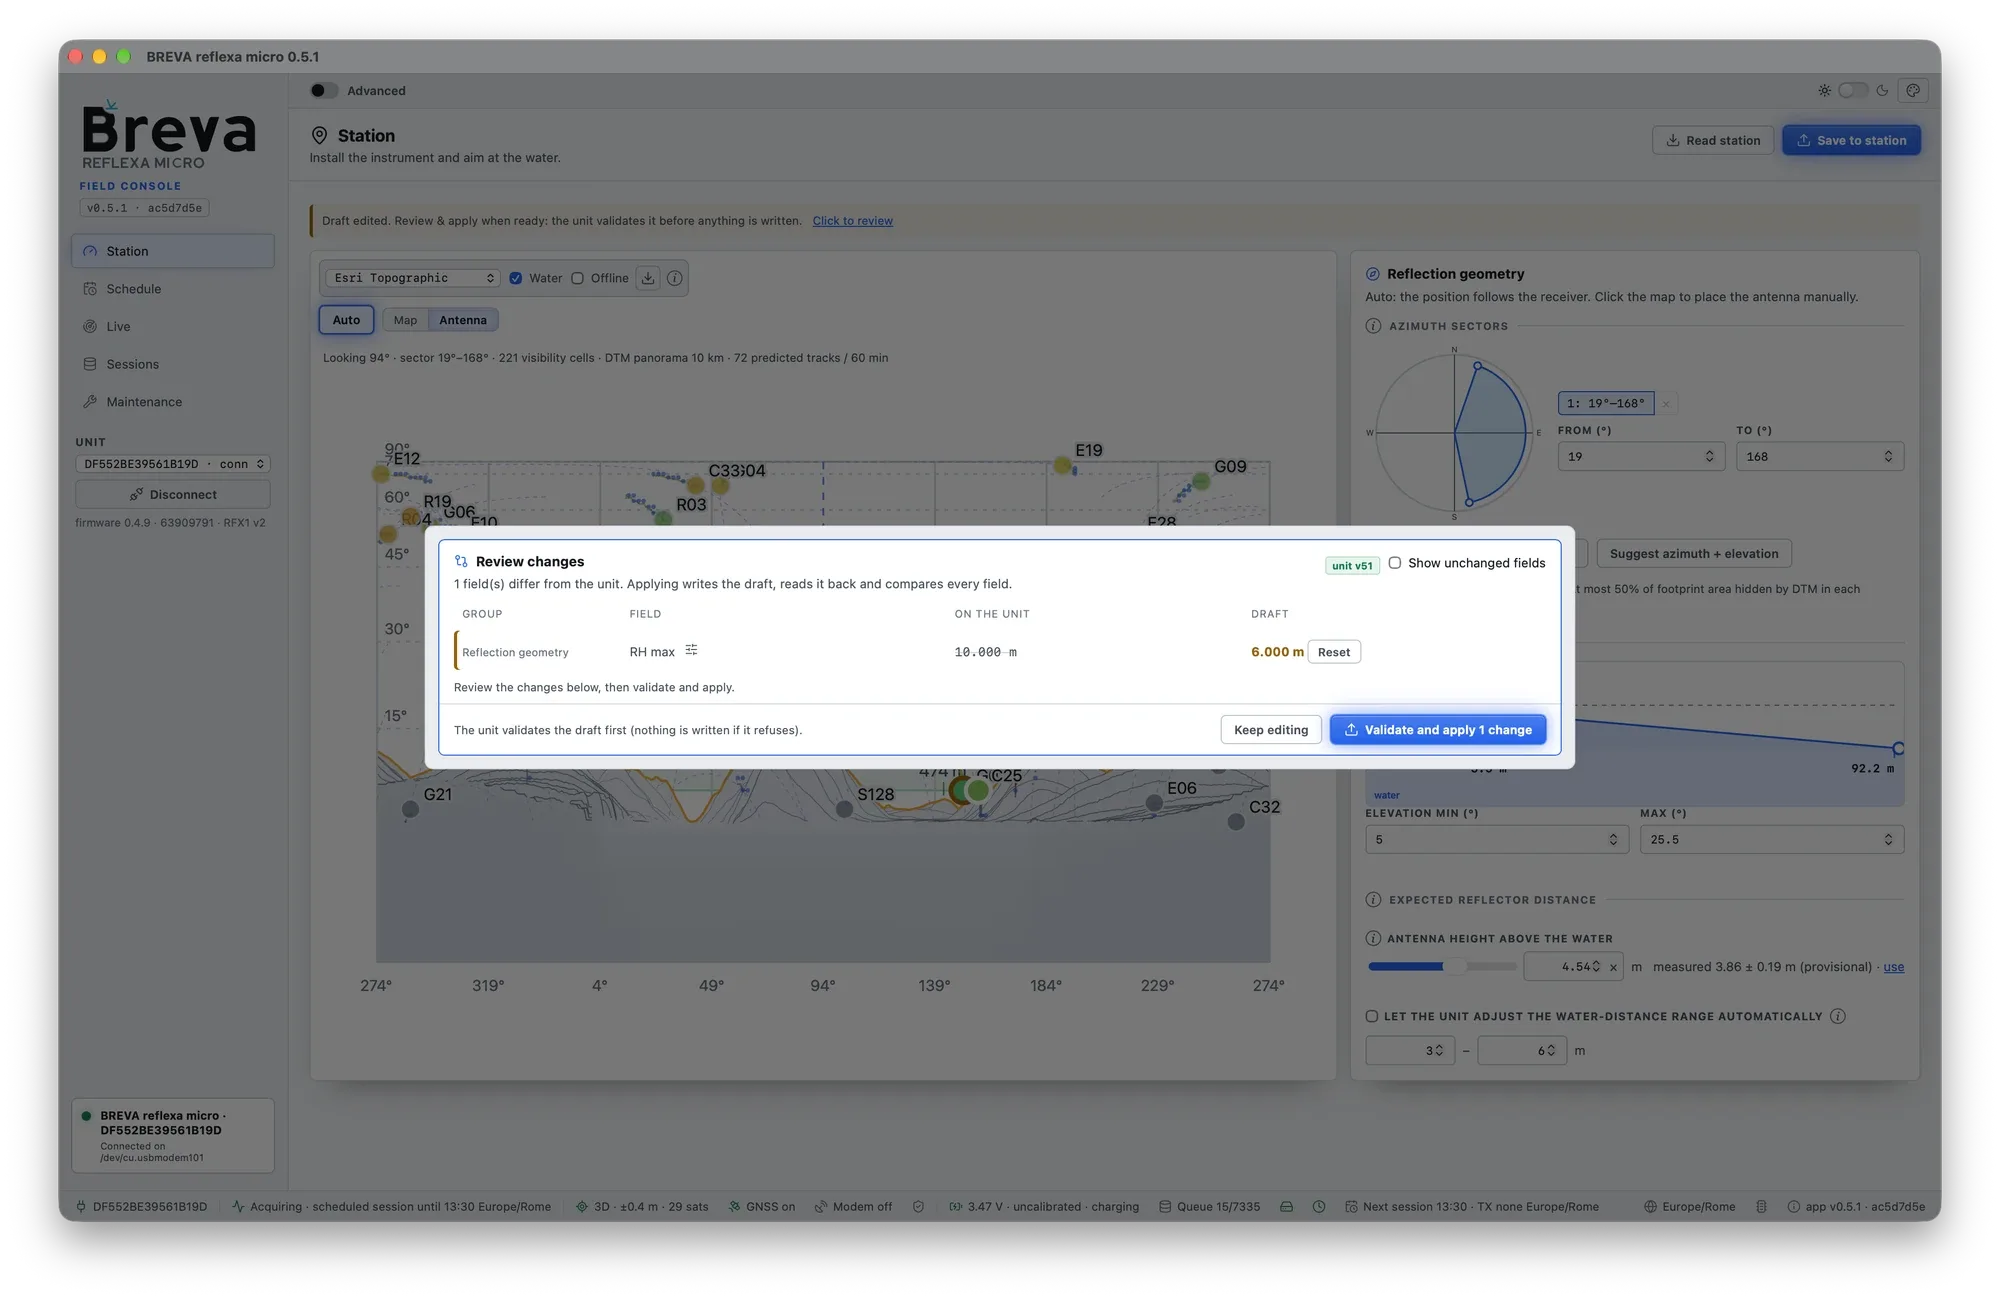Click the elevation profile handle at 92.2 m

(1898, 748)
